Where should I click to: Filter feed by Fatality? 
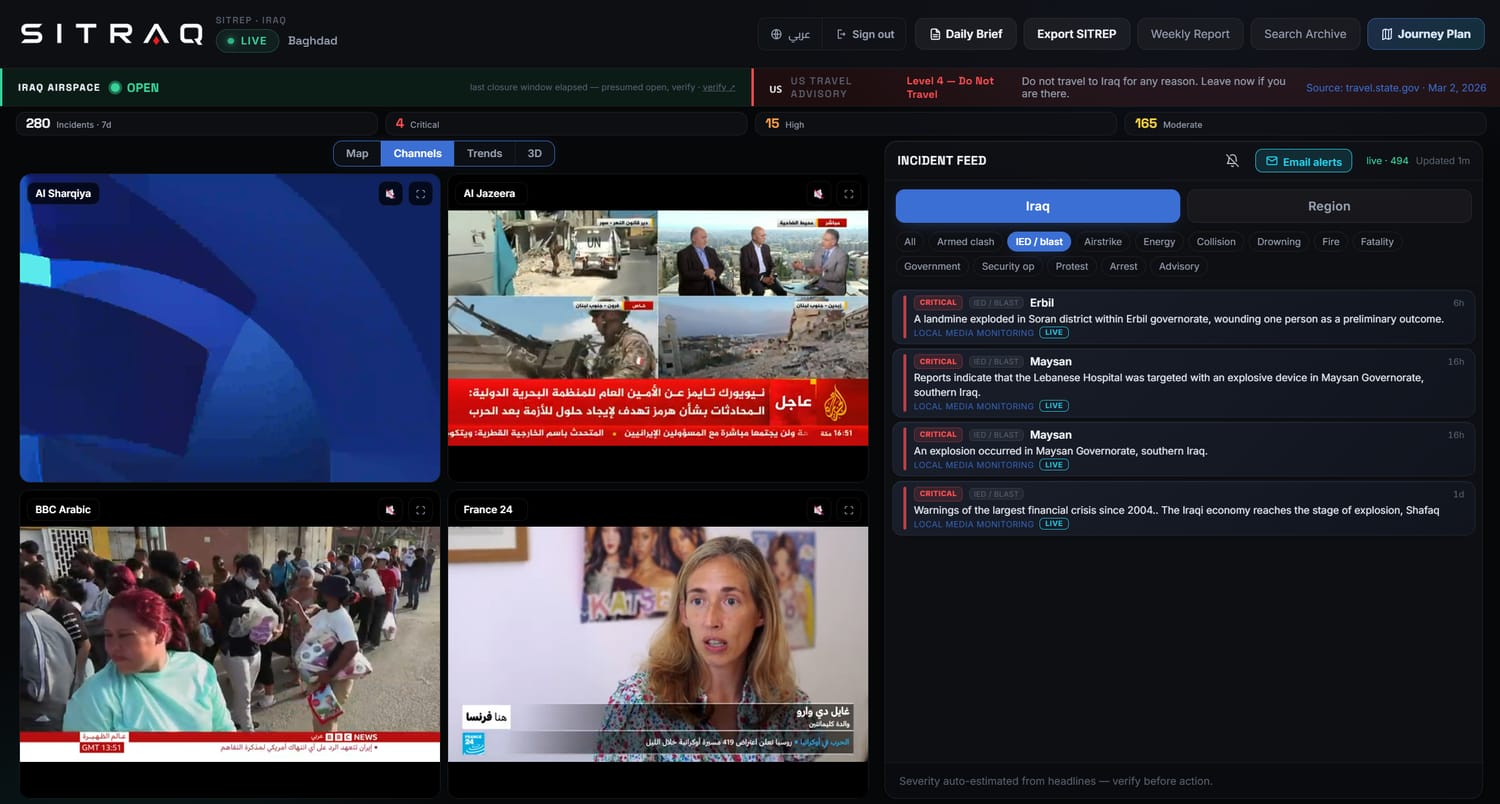1377,242
